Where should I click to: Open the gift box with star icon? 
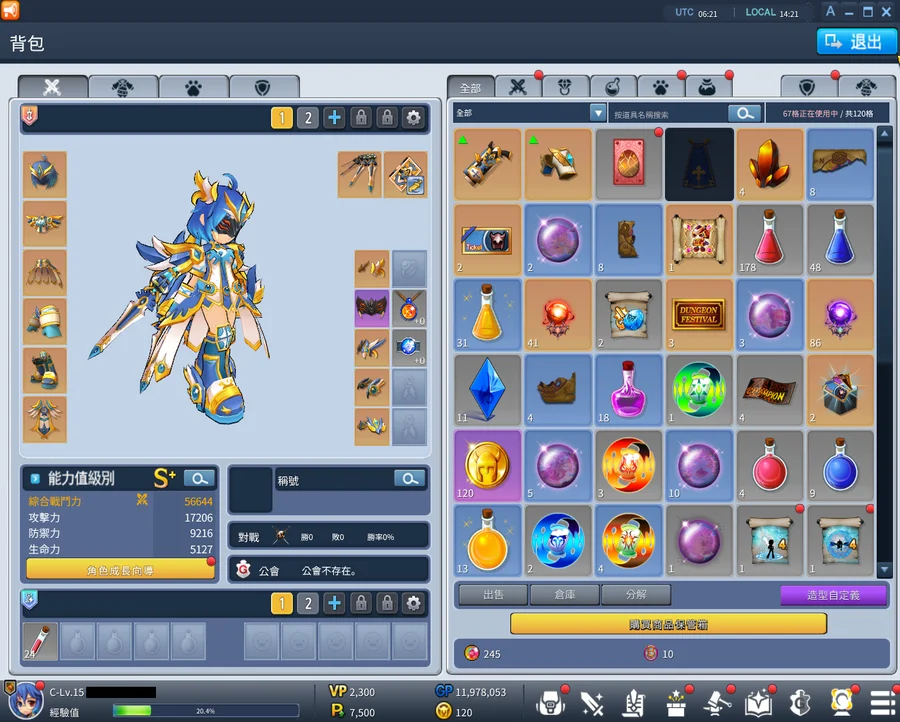(x=676, y=702)
